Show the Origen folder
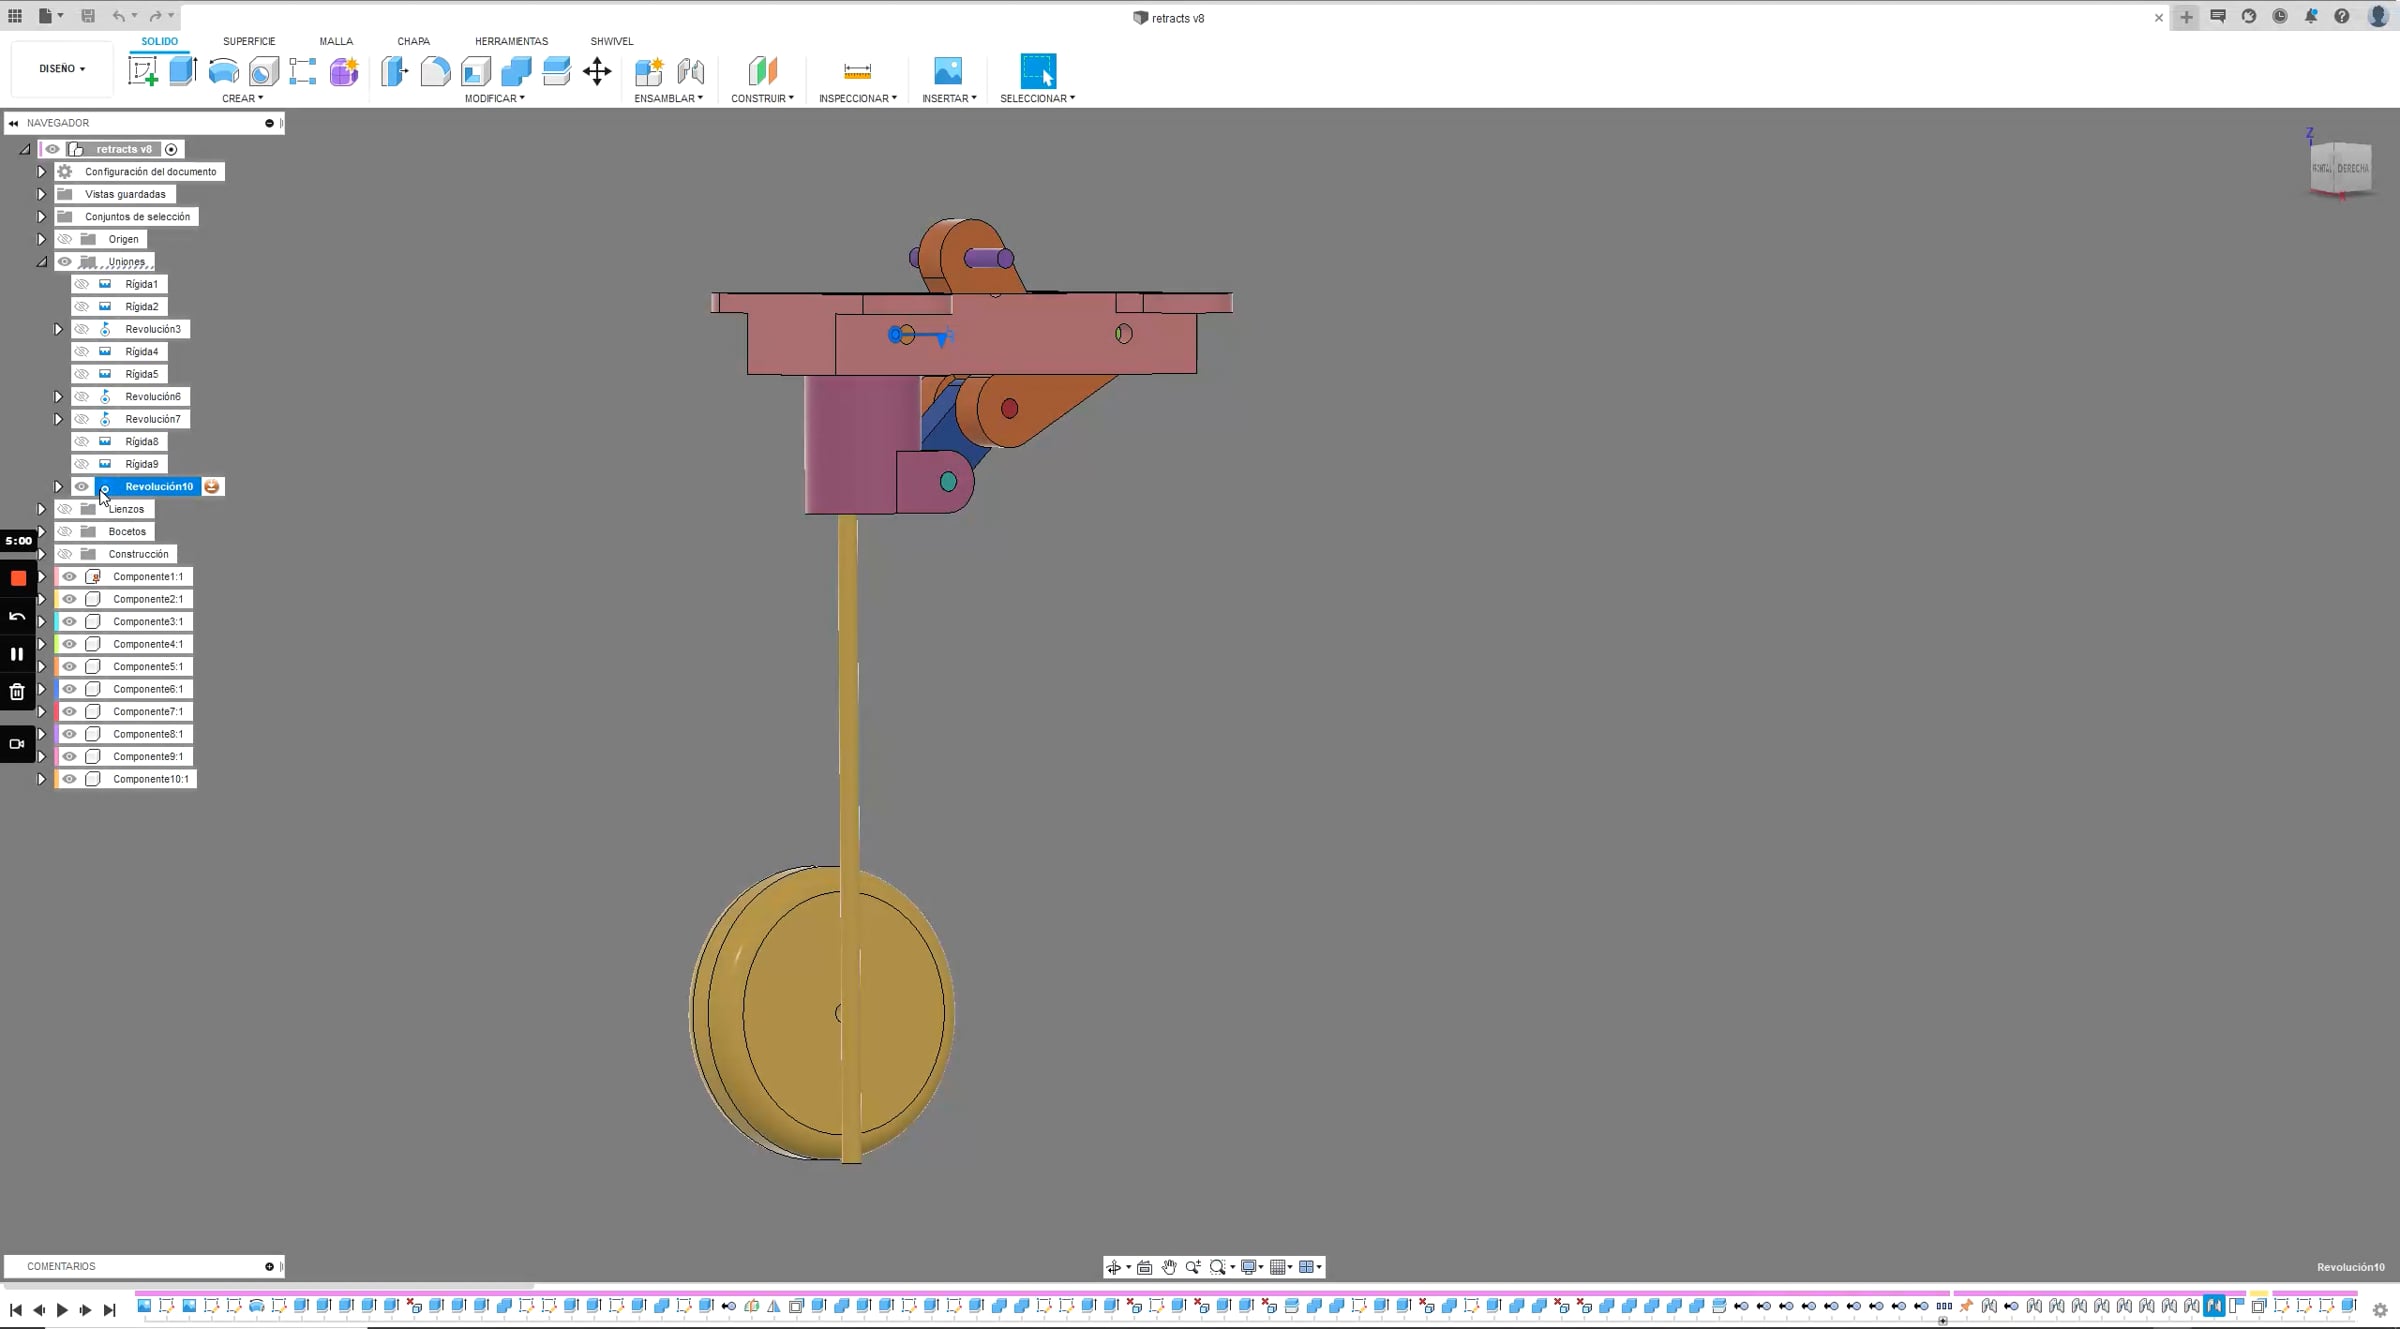2400x1329 pixels. click(65, 239)
